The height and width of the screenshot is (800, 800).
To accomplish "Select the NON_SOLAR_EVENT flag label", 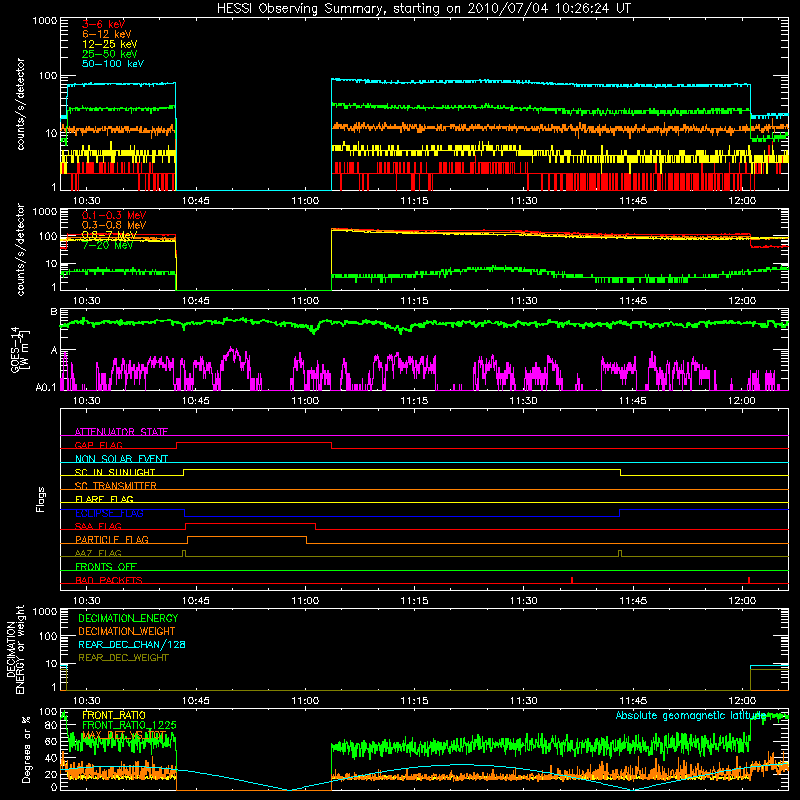I will pyautogui.click(x=121, y=459).
